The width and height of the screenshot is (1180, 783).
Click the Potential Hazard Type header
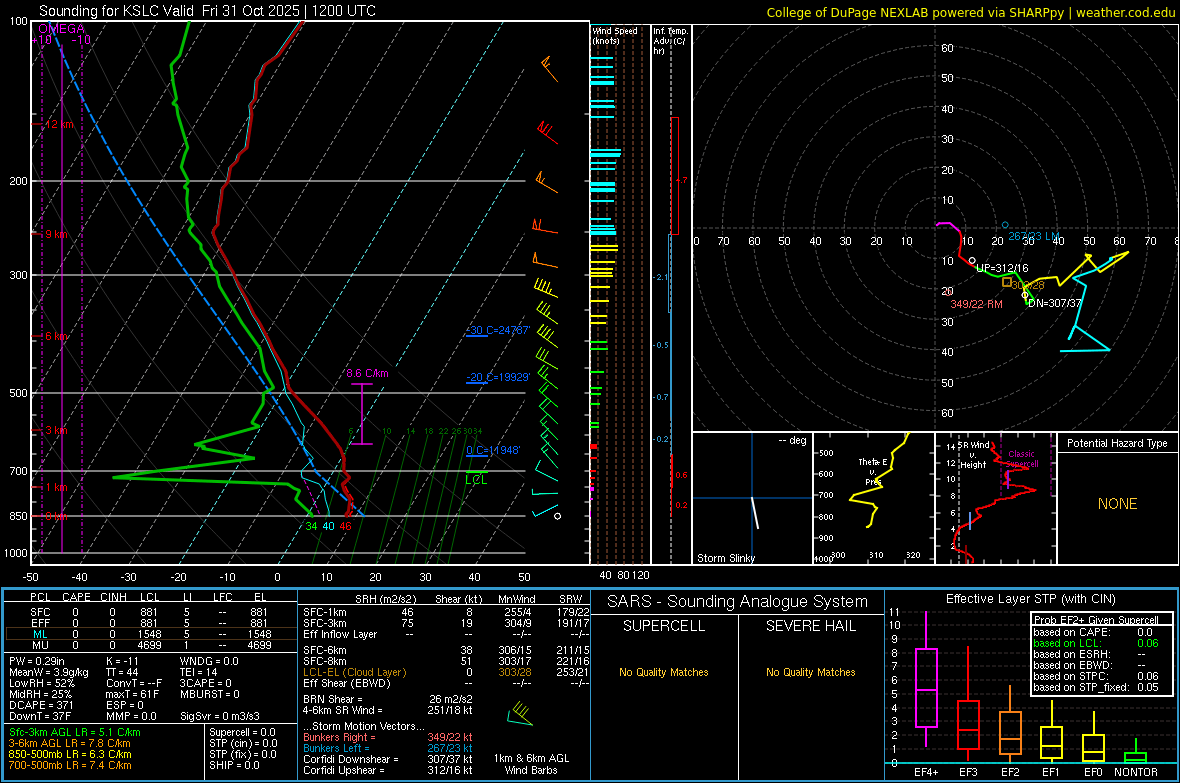pos(1117,443)
